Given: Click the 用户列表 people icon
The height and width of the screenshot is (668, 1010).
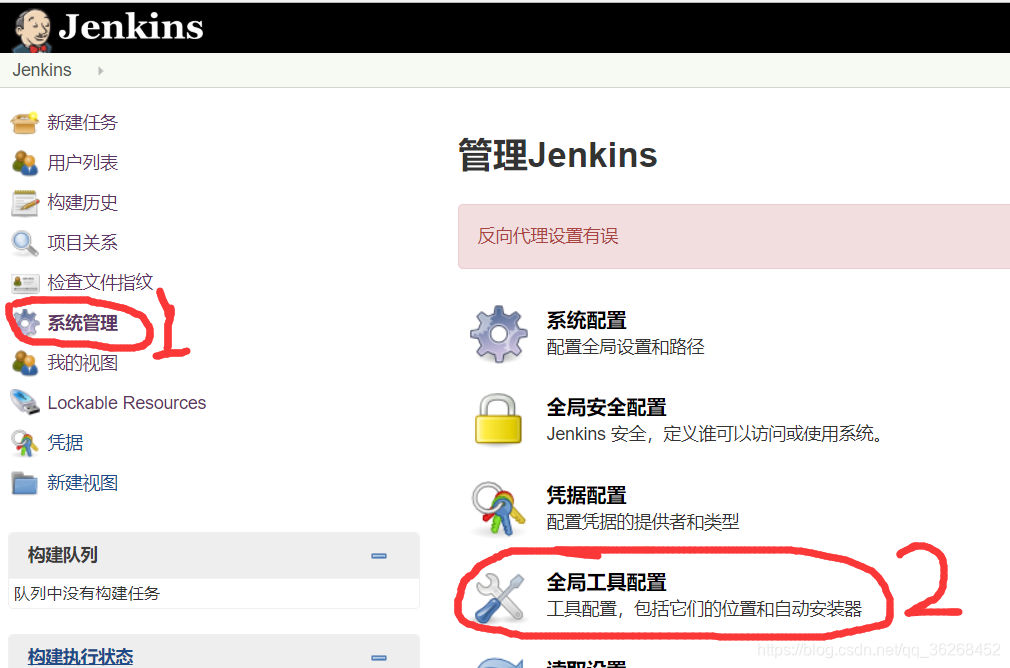Looking at the screenshot, I should tap(24, 162).
